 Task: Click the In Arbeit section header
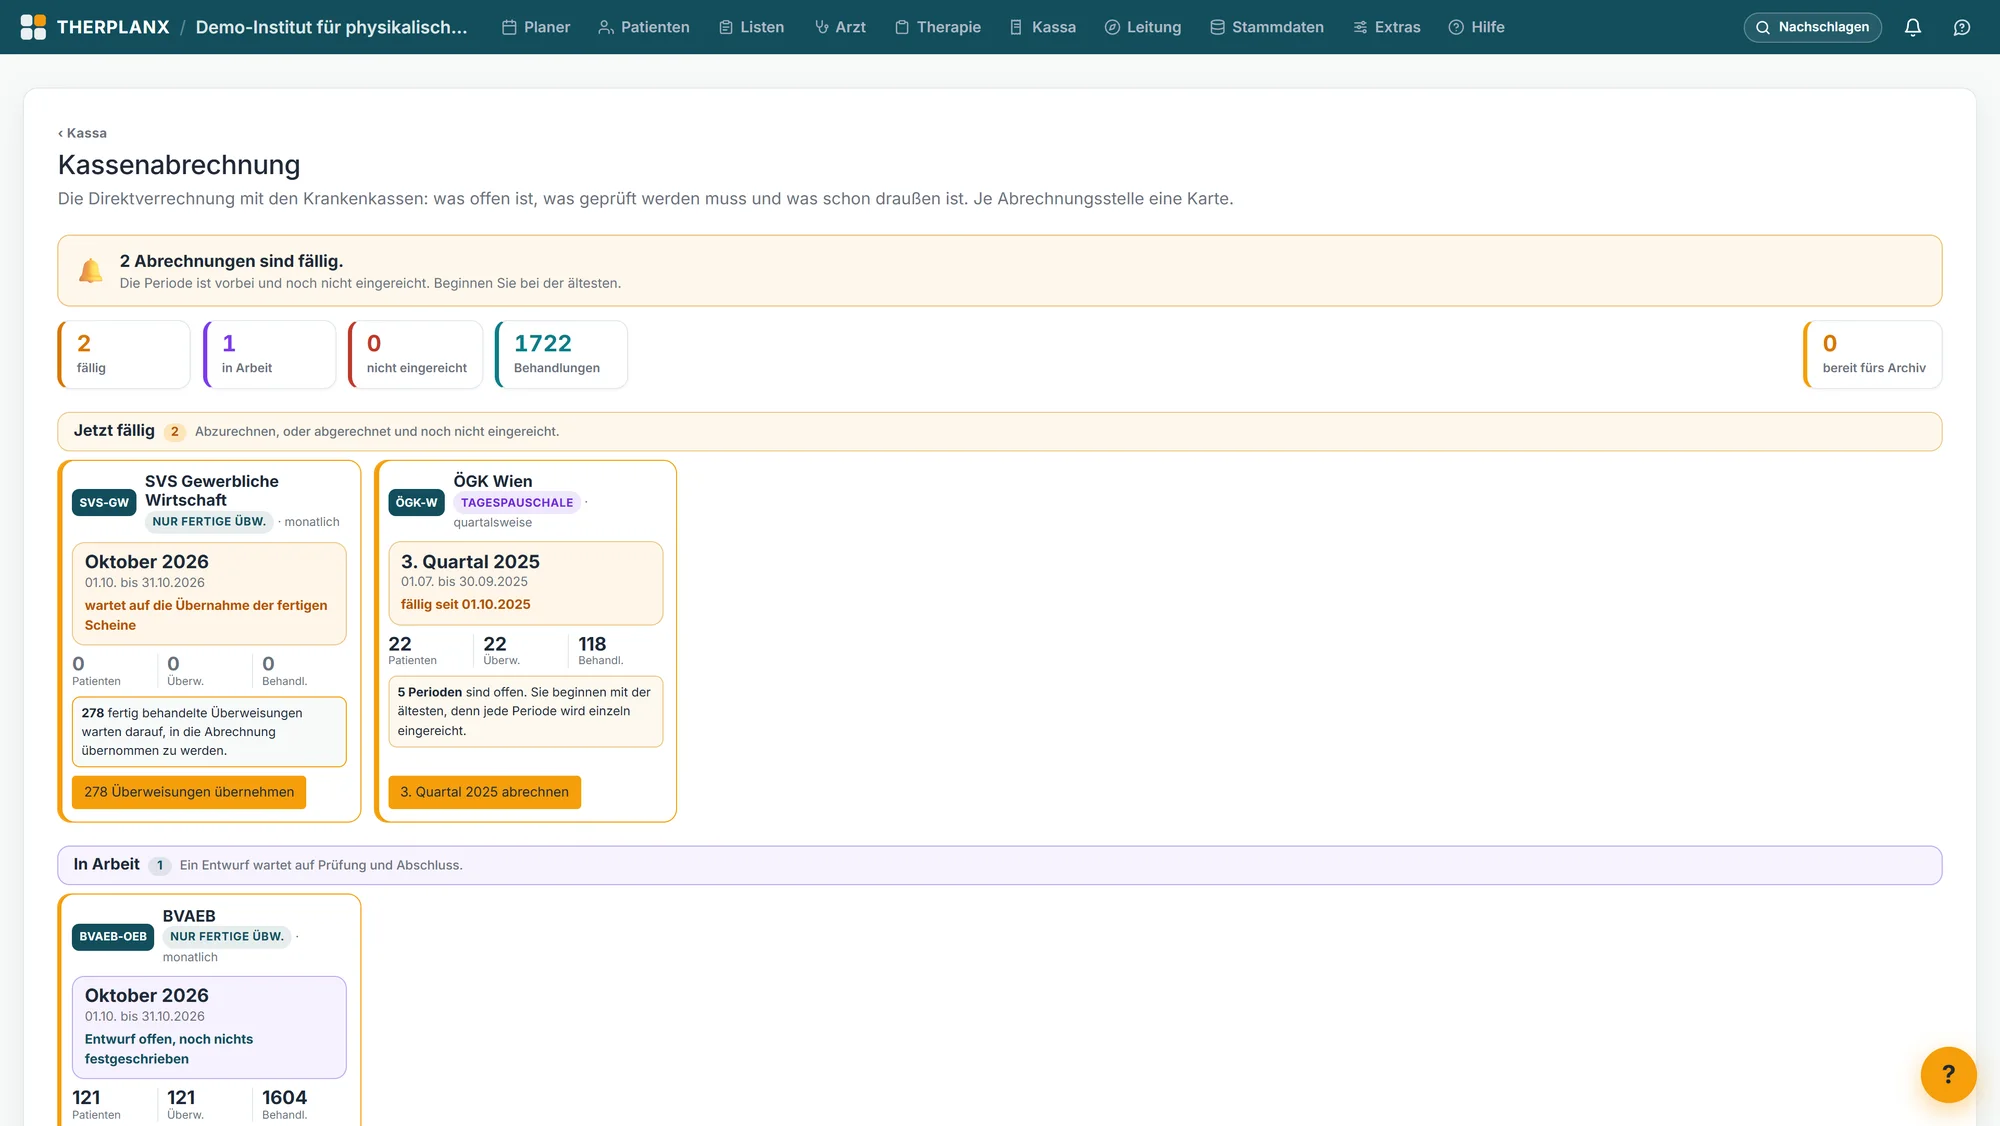point(1000,865)
